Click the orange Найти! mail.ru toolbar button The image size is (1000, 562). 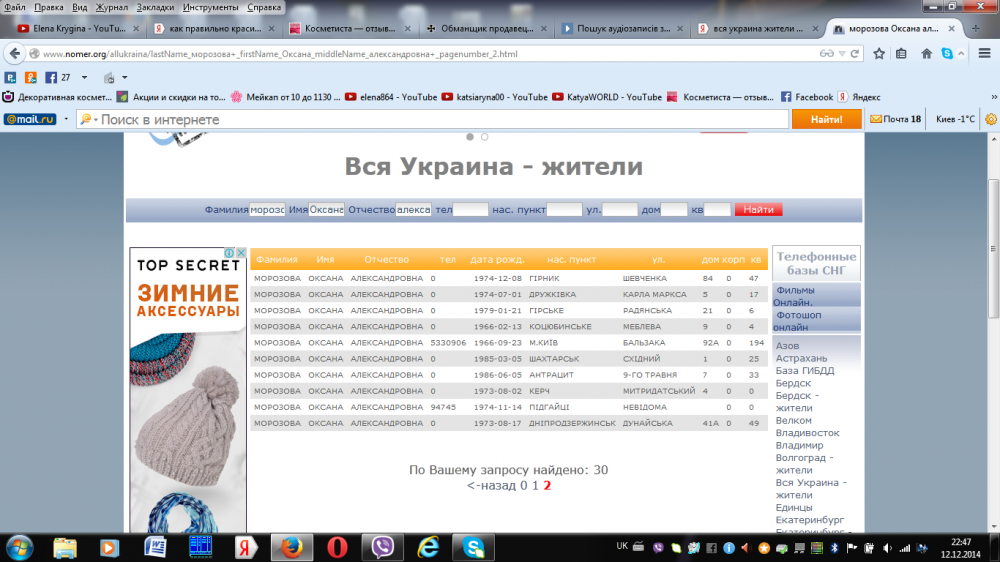[x=826, y=119]
